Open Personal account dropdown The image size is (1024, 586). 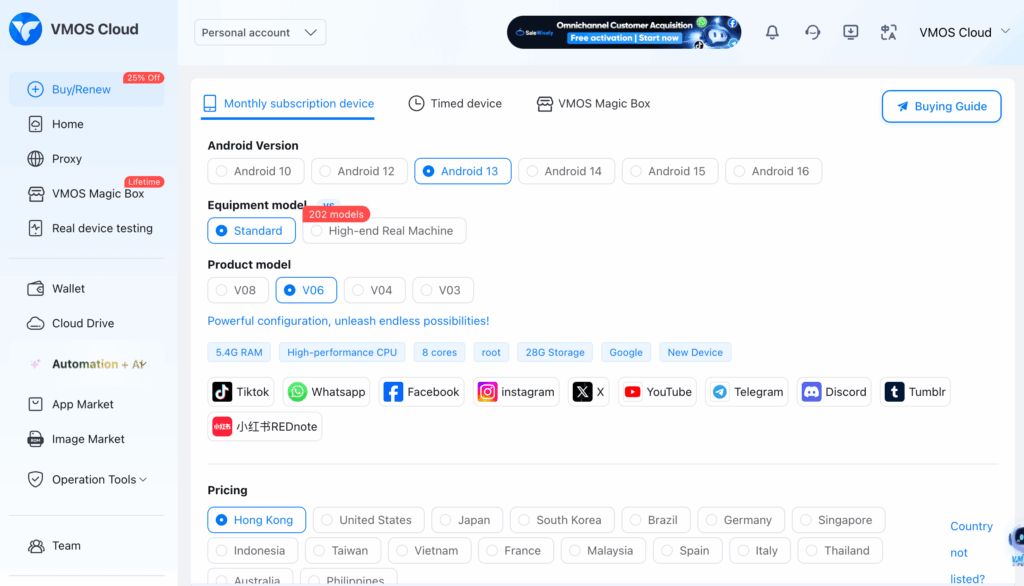[260, 33]
